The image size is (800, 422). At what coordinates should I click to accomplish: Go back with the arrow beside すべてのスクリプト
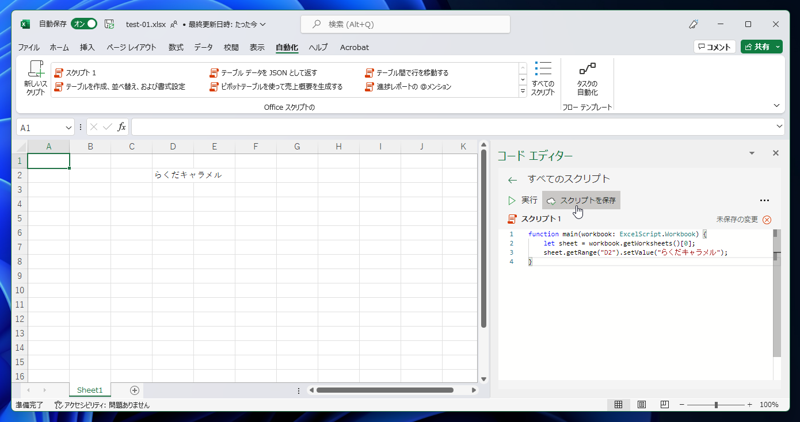tap(512, 180)
